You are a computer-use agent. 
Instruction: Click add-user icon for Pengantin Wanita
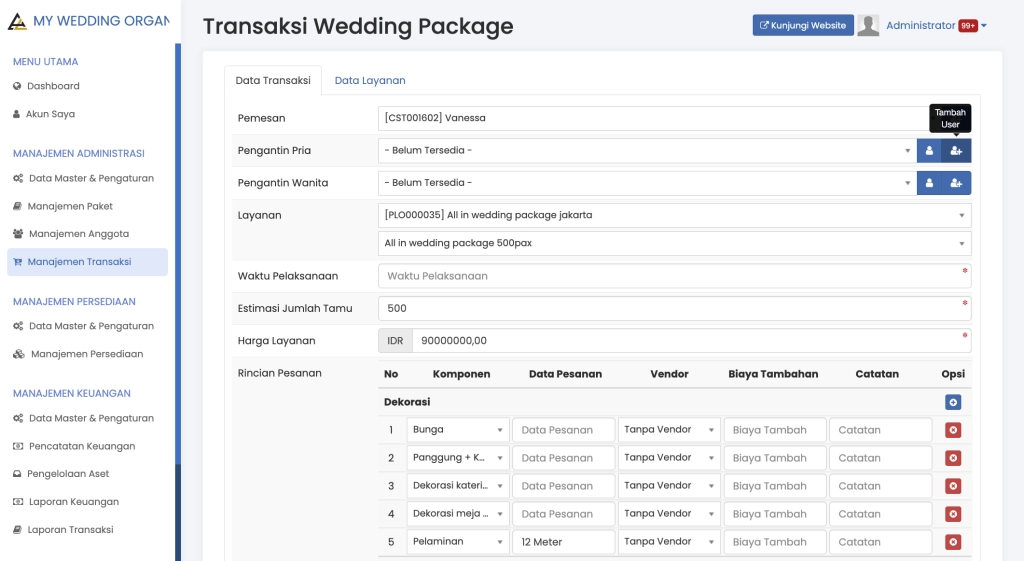[x=956, y=183]
